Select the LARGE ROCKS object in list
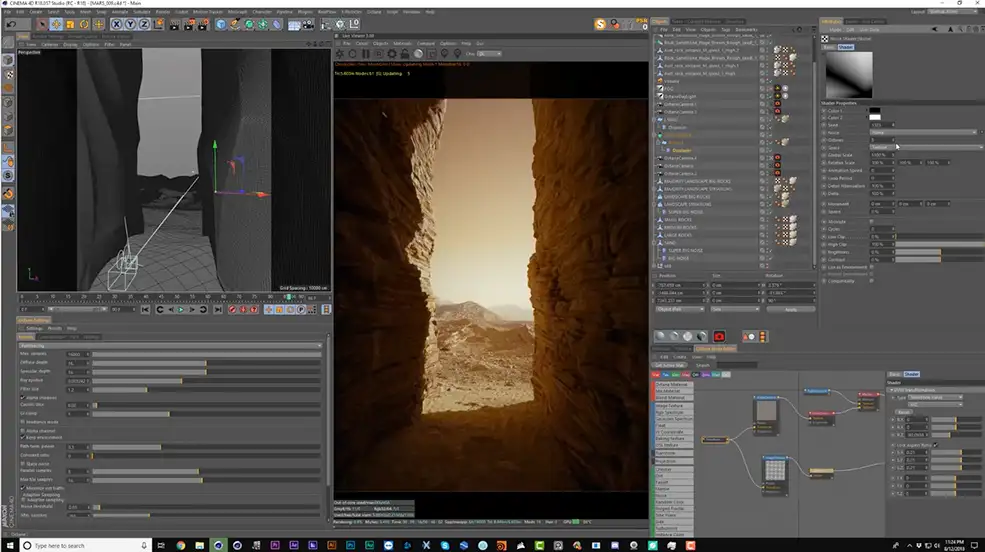The width and height of the screenshot is (985, 552). 678,235
